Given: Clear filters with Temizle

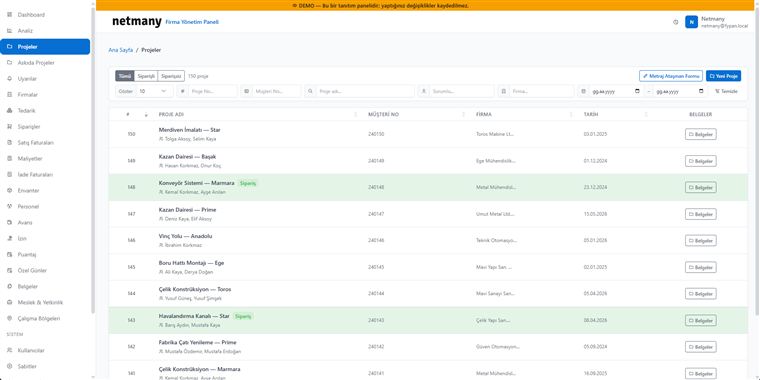Looking at the screenshot, I should coord(726,91).
